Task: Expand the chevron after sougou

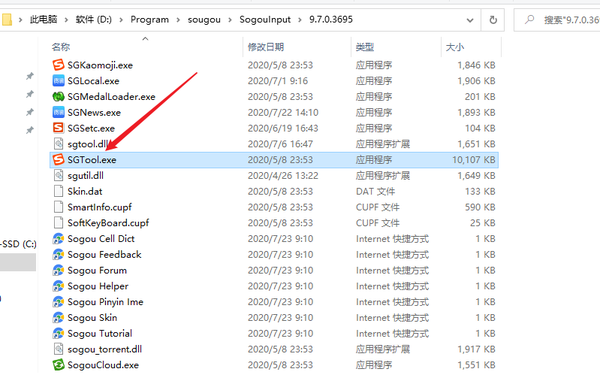Action: point(230,20)
